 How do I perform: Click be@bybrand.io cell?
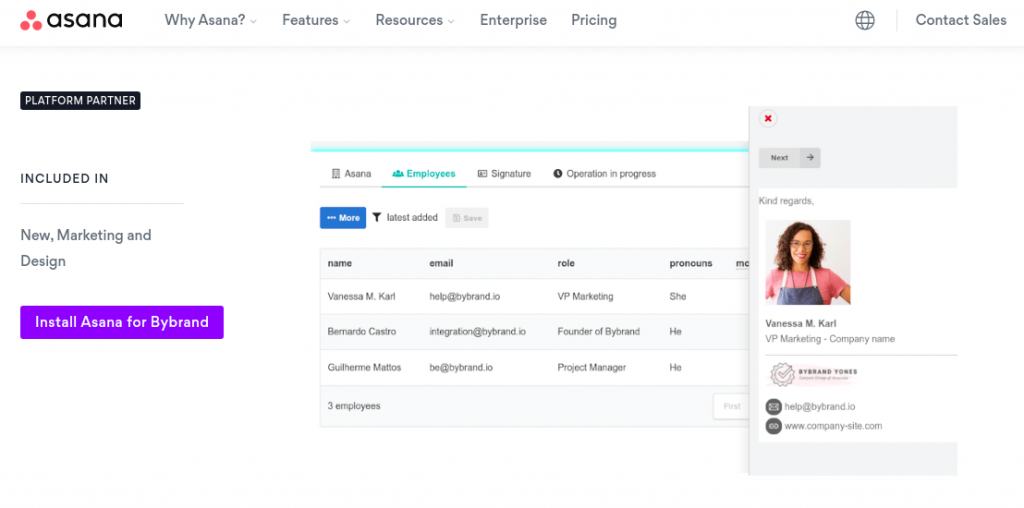[461, 368]
